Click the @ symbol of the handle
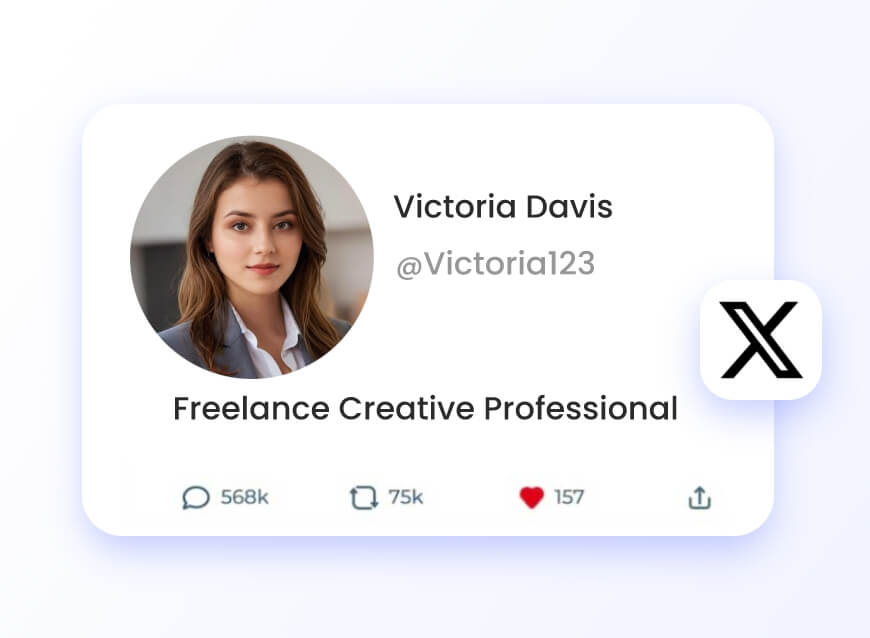Viewport: 870px width, 638px height. click(409, 267)
